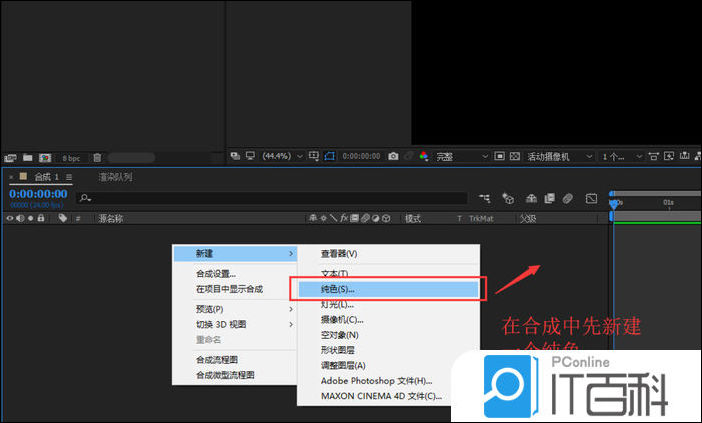Open the 44.4% magnification dropdown

(280, 157)
